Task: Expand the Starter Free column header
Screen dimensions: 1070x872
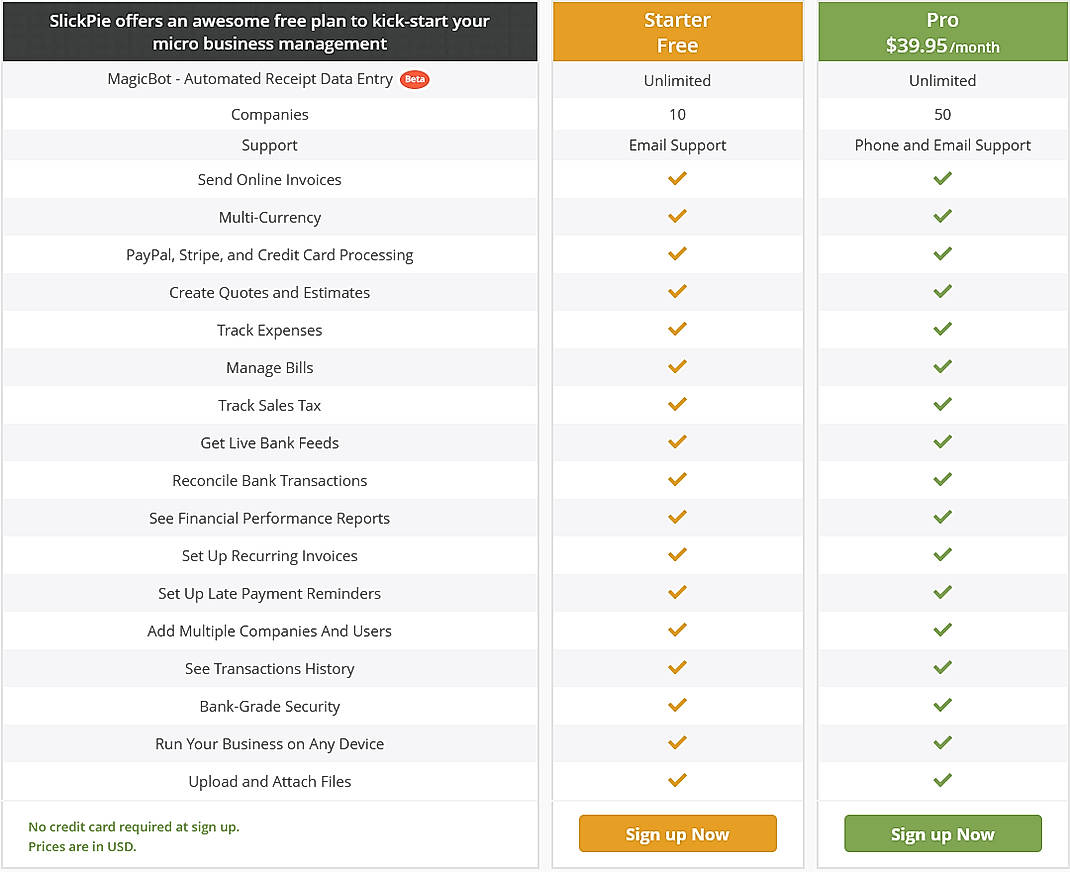Action: pyautogui.click(x=677, y=31)
